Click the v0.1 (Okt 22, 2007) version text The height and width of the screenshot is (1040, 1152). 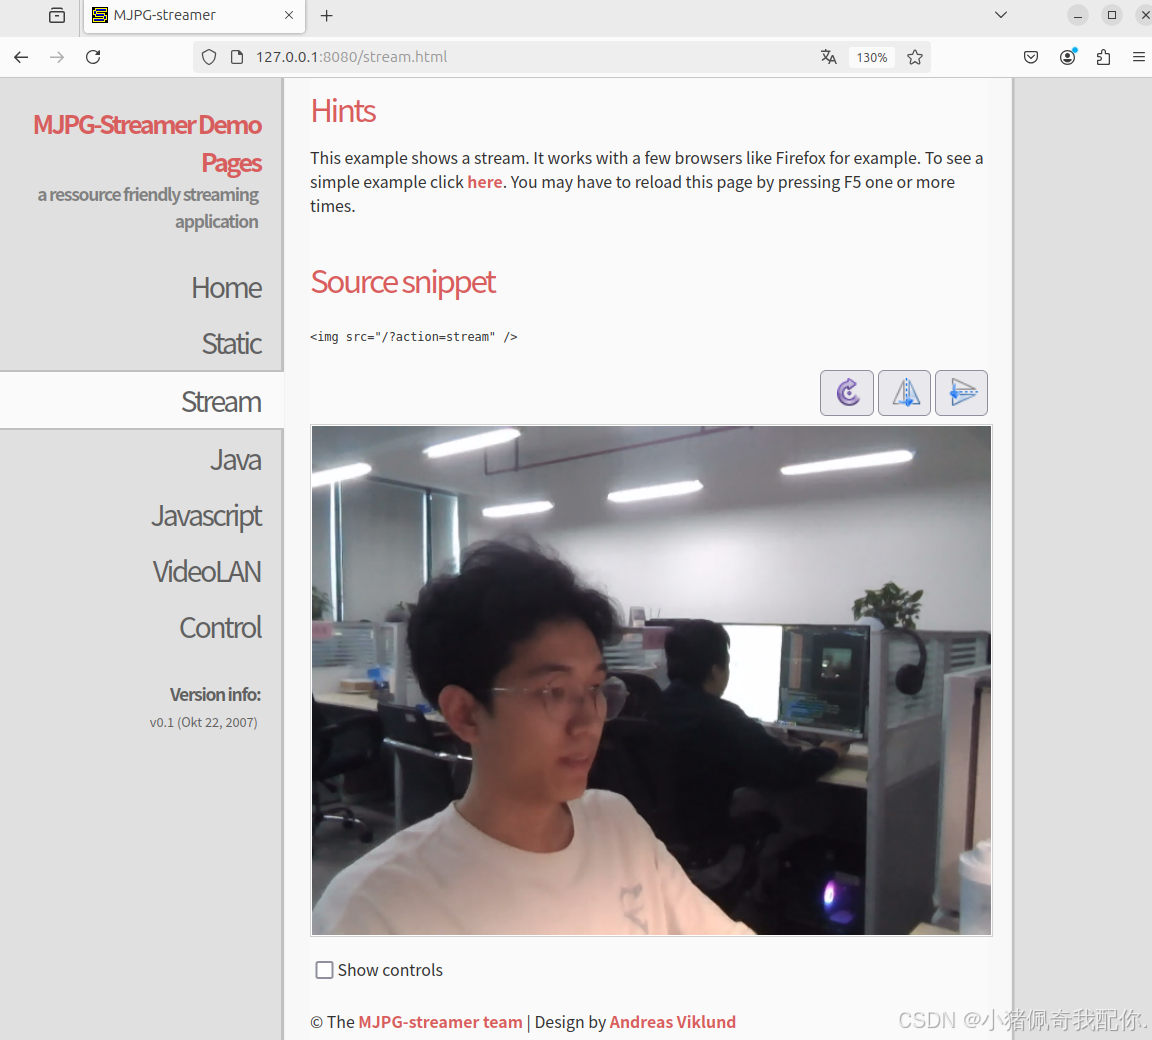coord(204,723)
